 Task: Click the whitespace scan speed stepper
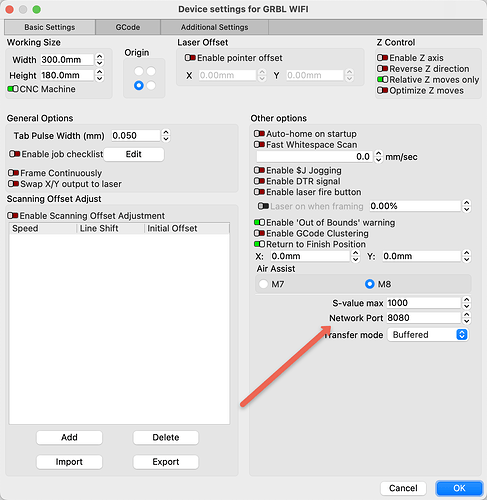tap(378, 156)
